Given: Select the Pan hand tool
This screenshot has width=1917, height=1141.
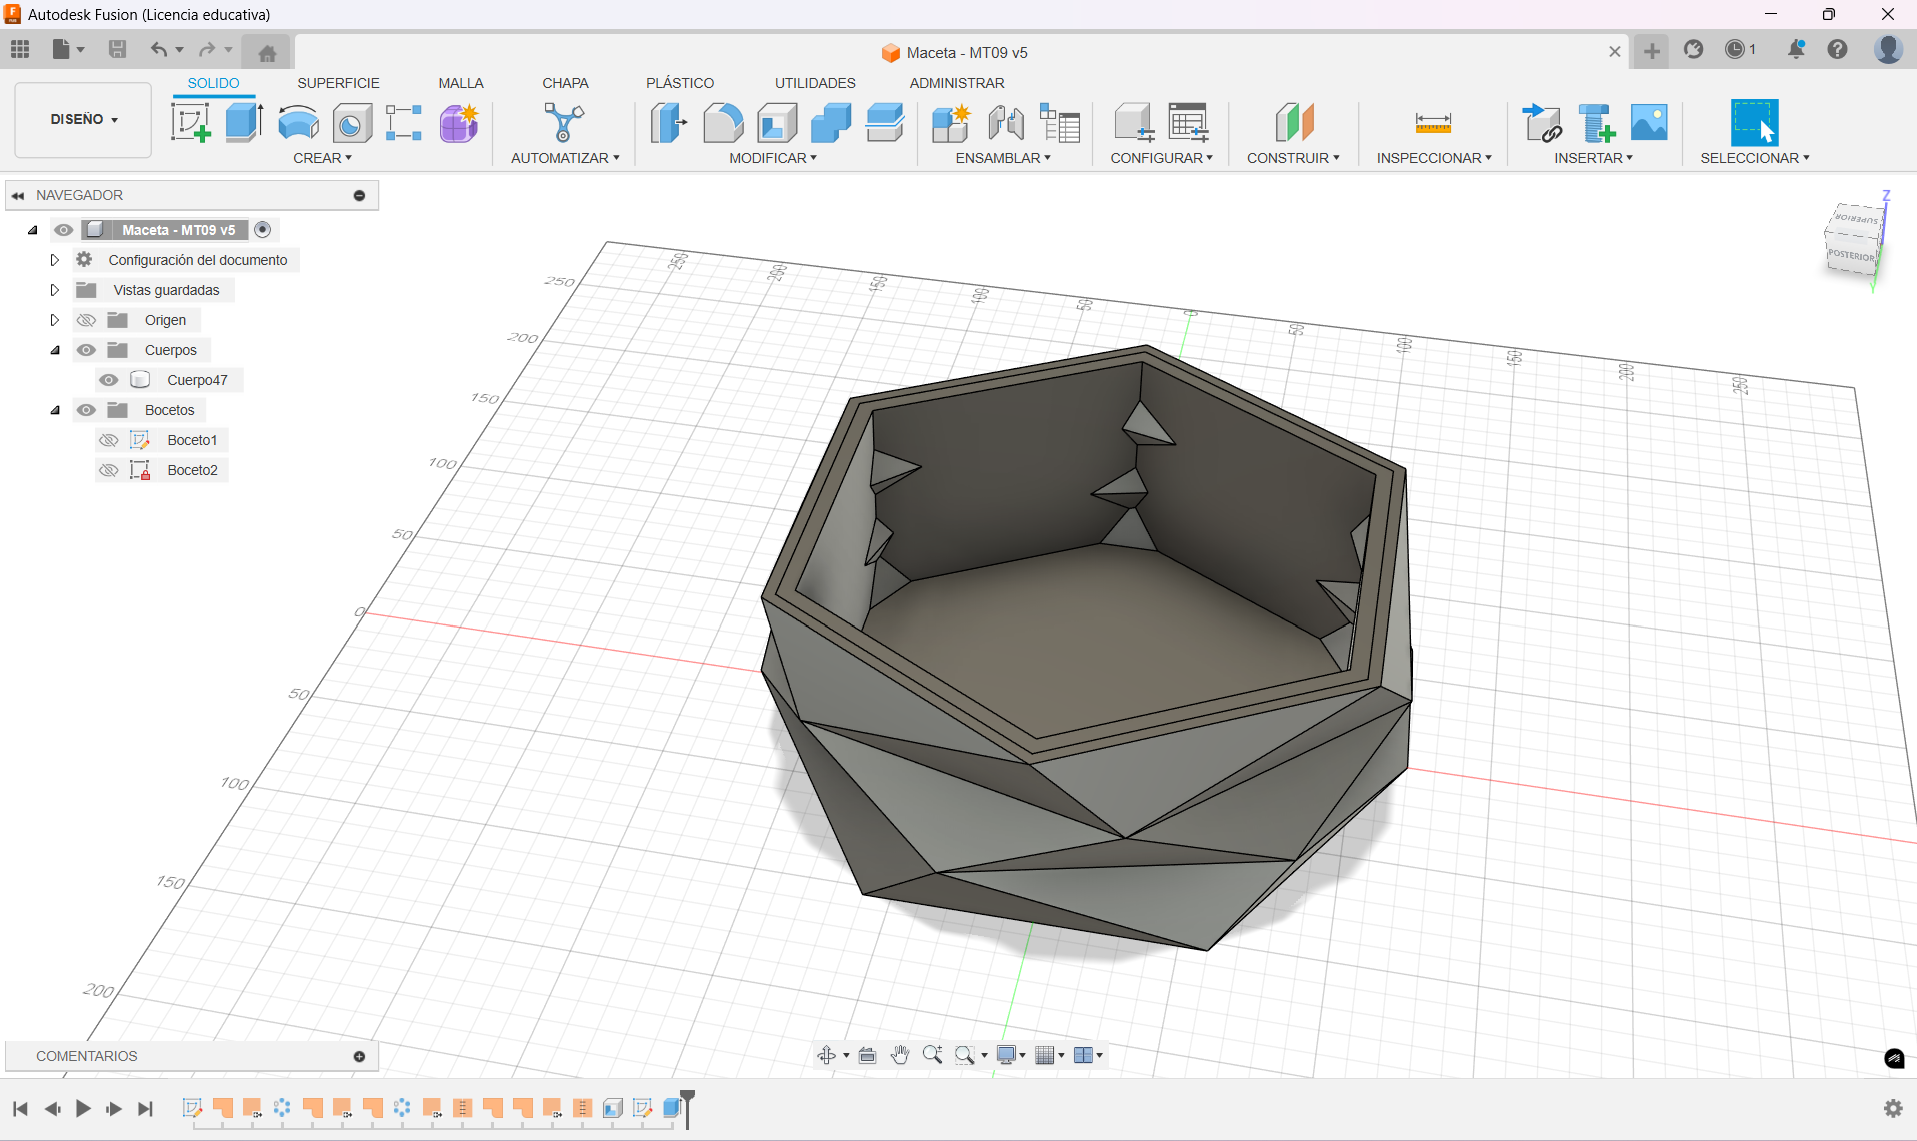Looking at the screenshot, I should tap(900, 1055).
